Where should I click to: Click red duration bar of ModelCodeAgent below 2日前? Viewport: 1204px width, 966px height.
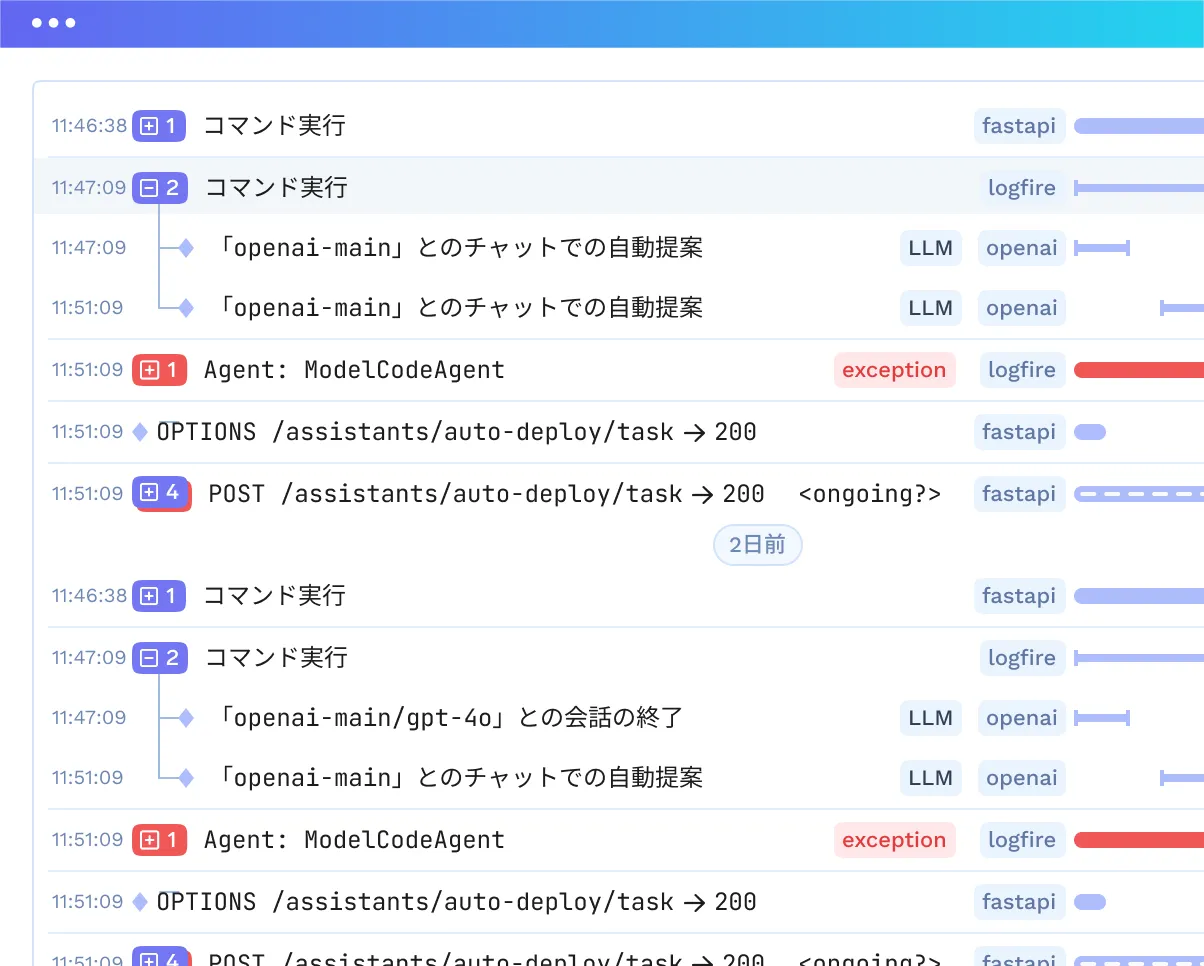pos(1139,840)
